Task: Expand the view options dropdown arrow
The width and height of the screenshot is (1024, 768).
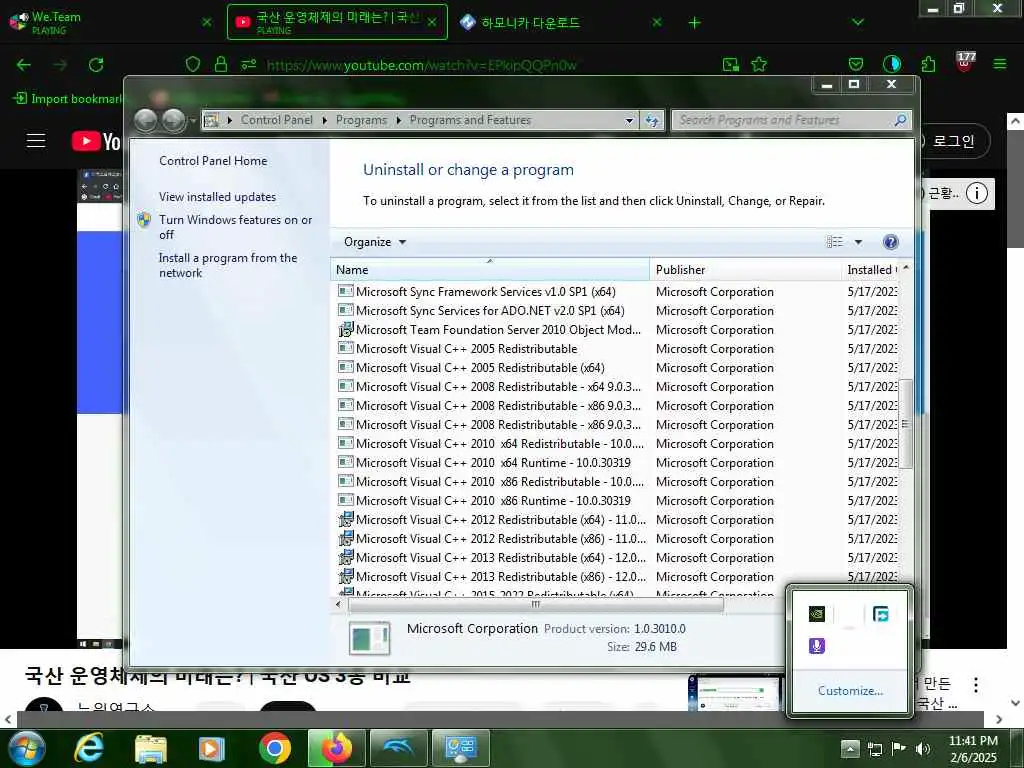Action: (x=858, y=242)
